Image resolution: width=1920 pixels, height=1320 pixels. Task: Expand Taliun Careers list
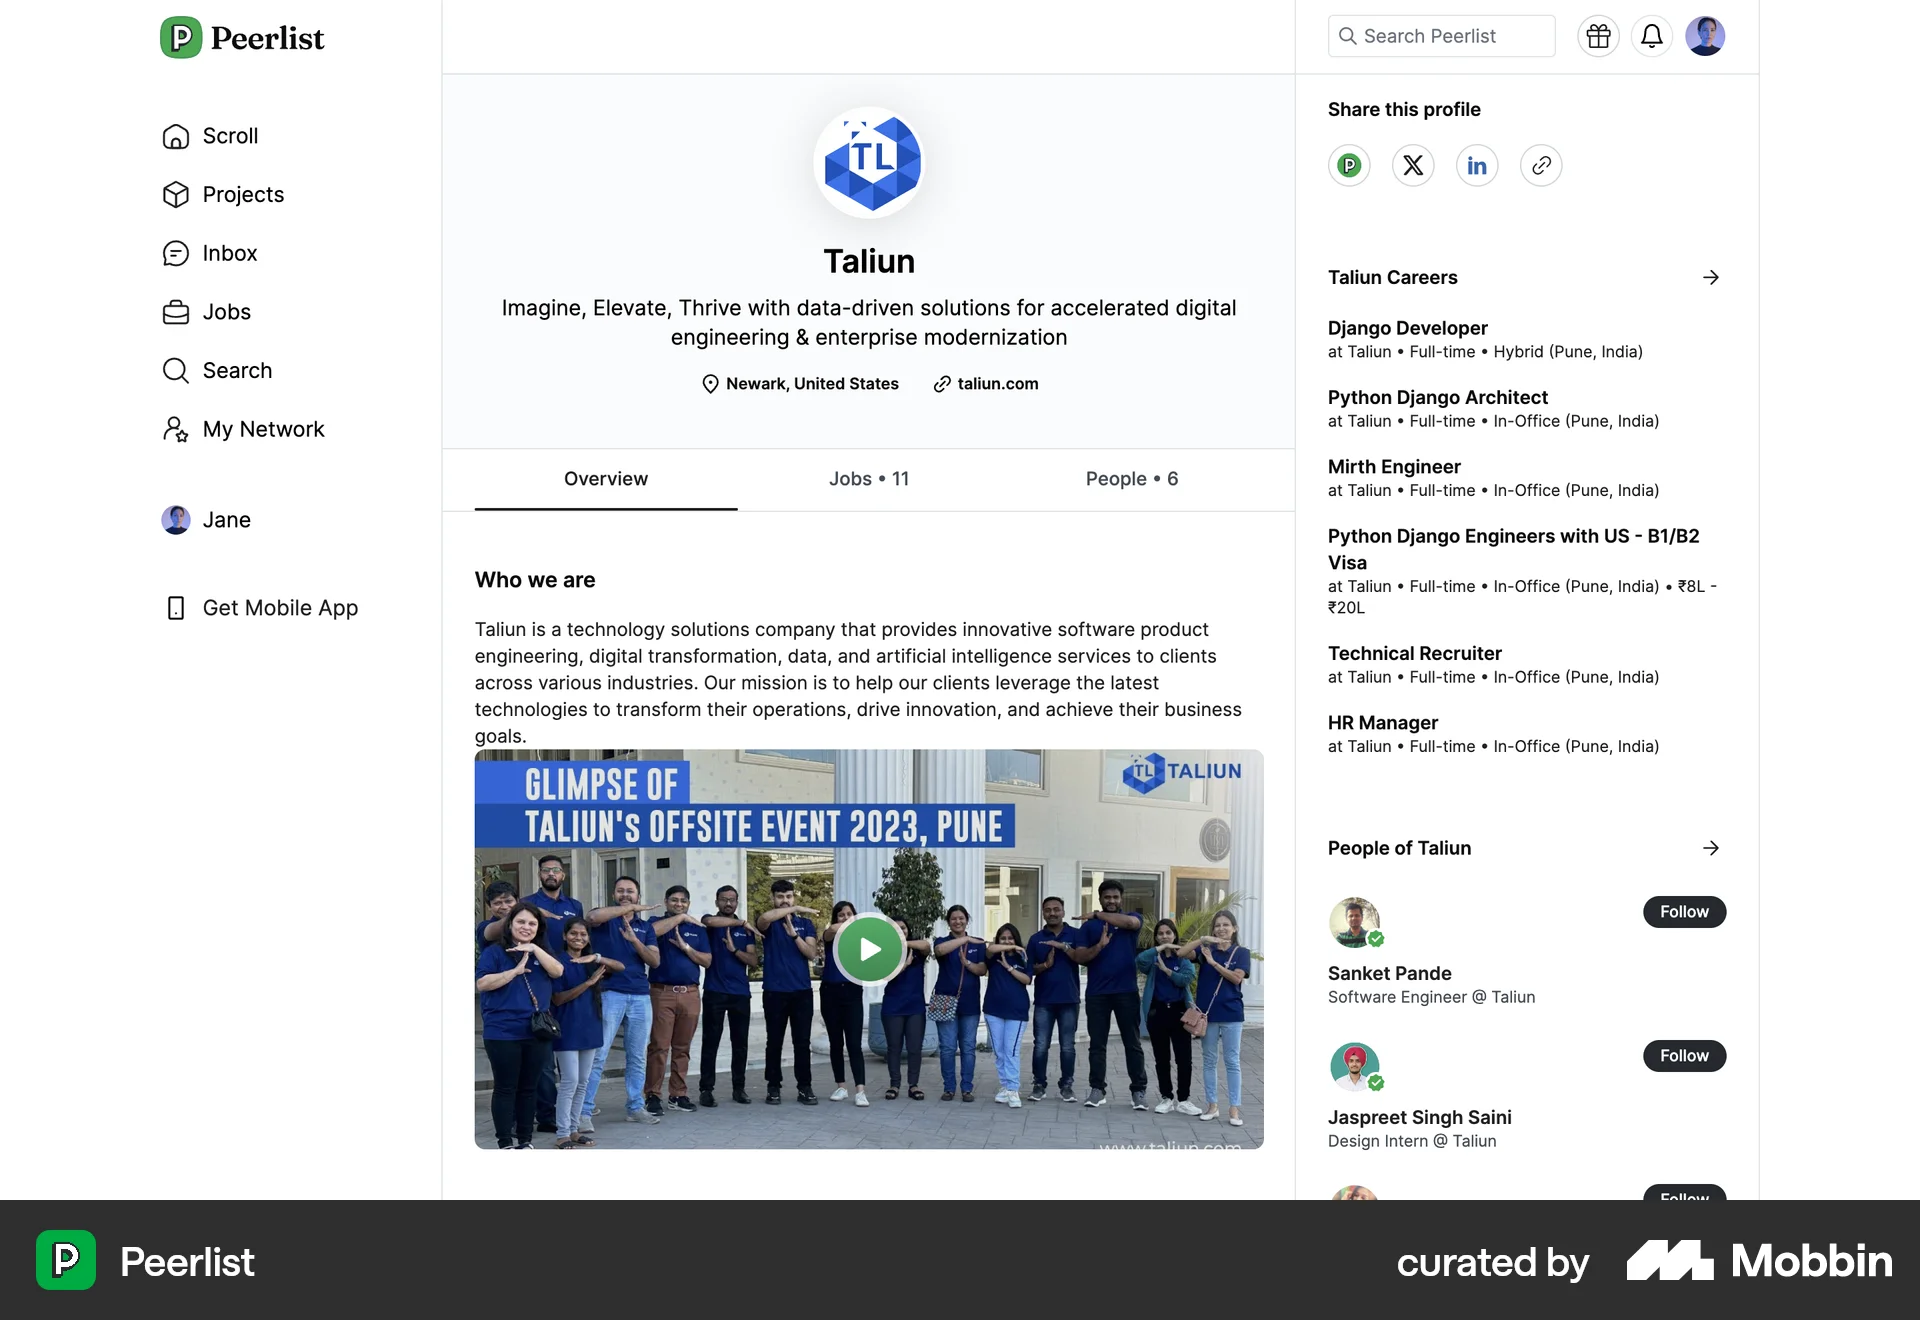pos(1711,277)
